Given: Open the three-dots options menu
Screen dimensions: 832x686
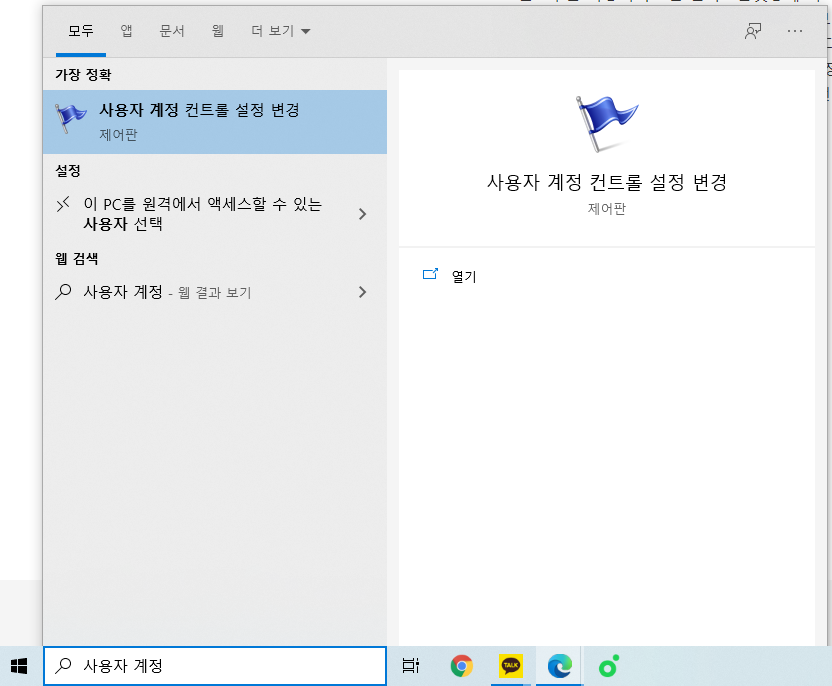Looking at the screenshot, I should [795, 31].
